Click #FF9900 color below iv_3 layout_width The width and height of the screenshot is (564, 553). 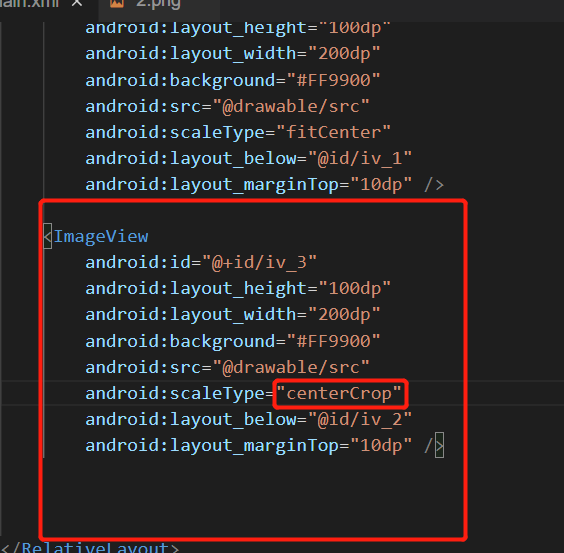(333, 341)
